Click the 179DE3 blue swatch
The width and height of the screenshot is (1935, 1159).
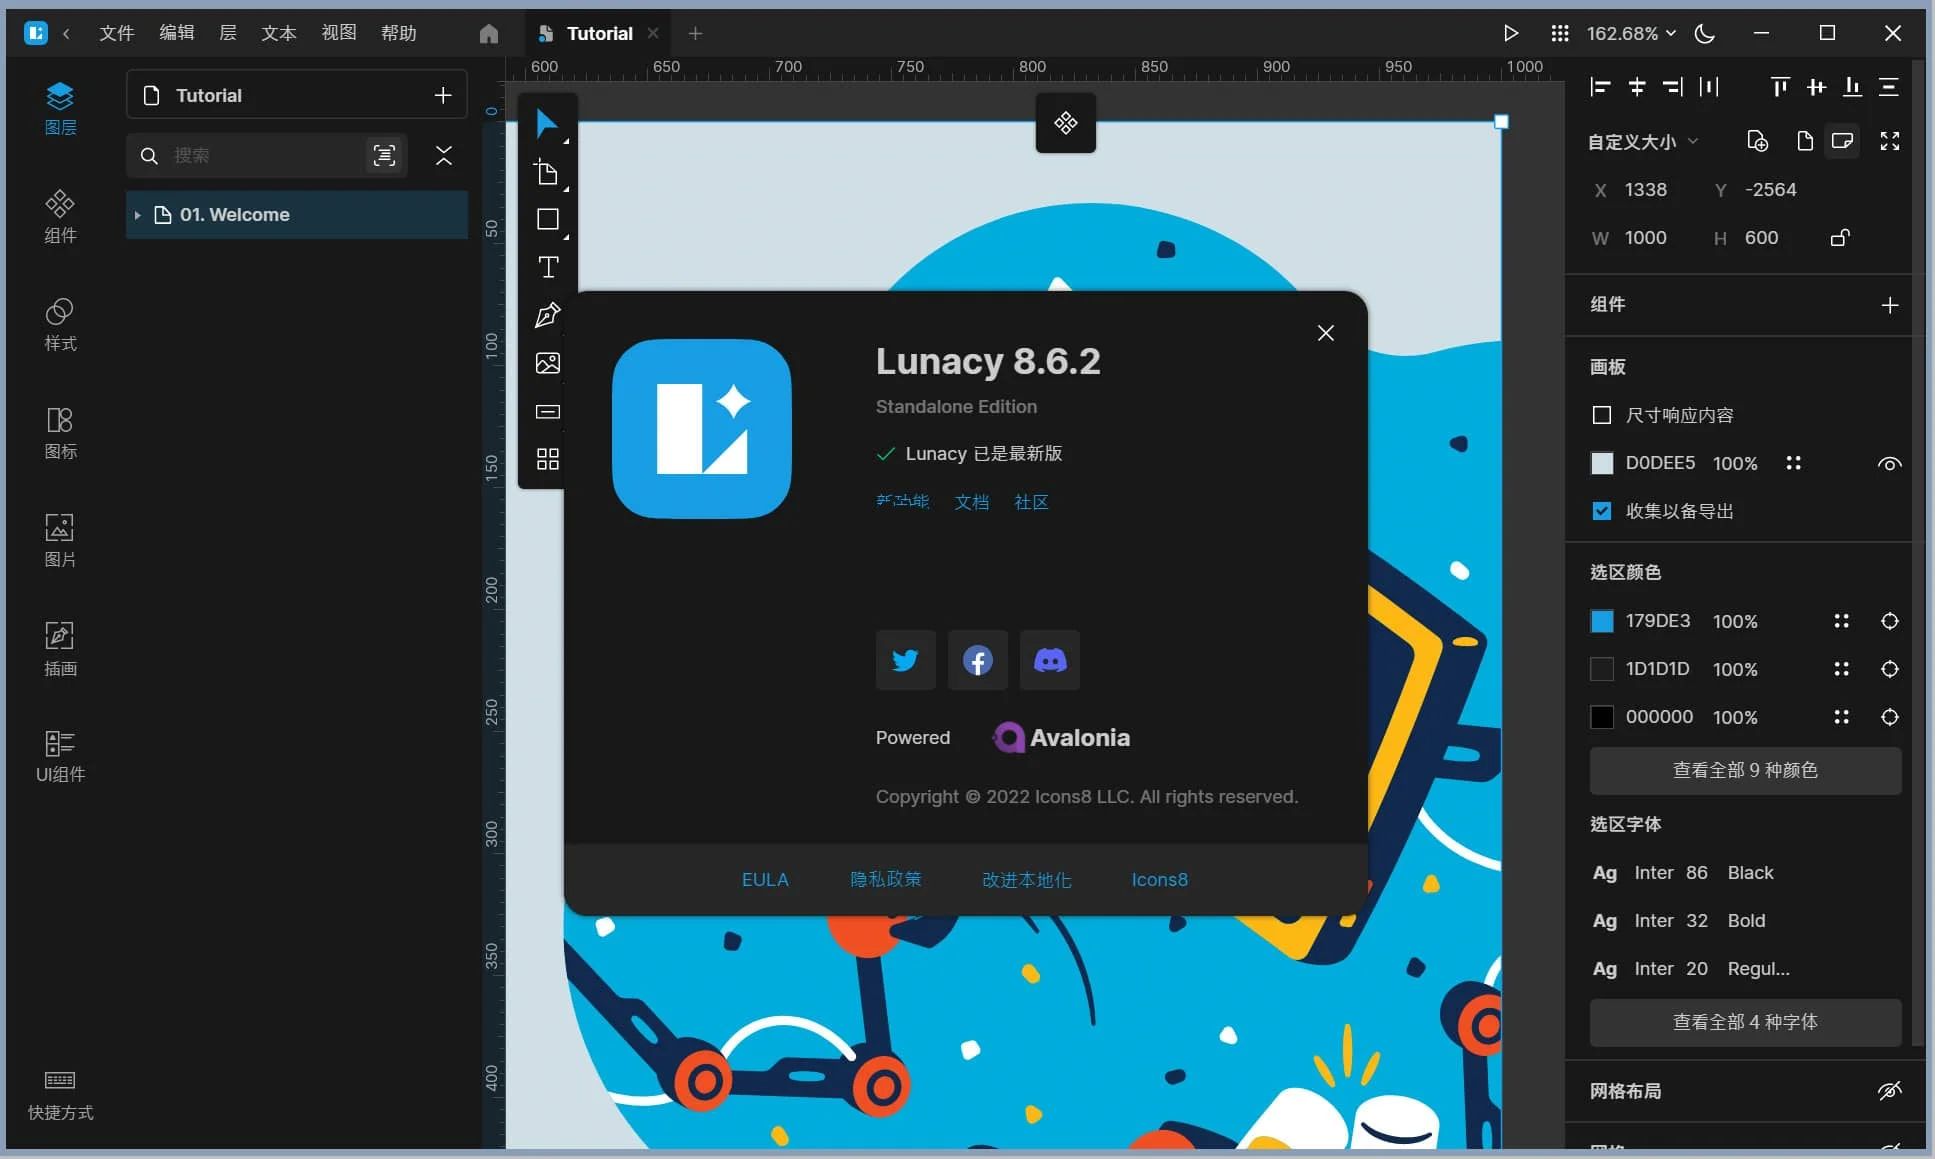(1601, 621)
